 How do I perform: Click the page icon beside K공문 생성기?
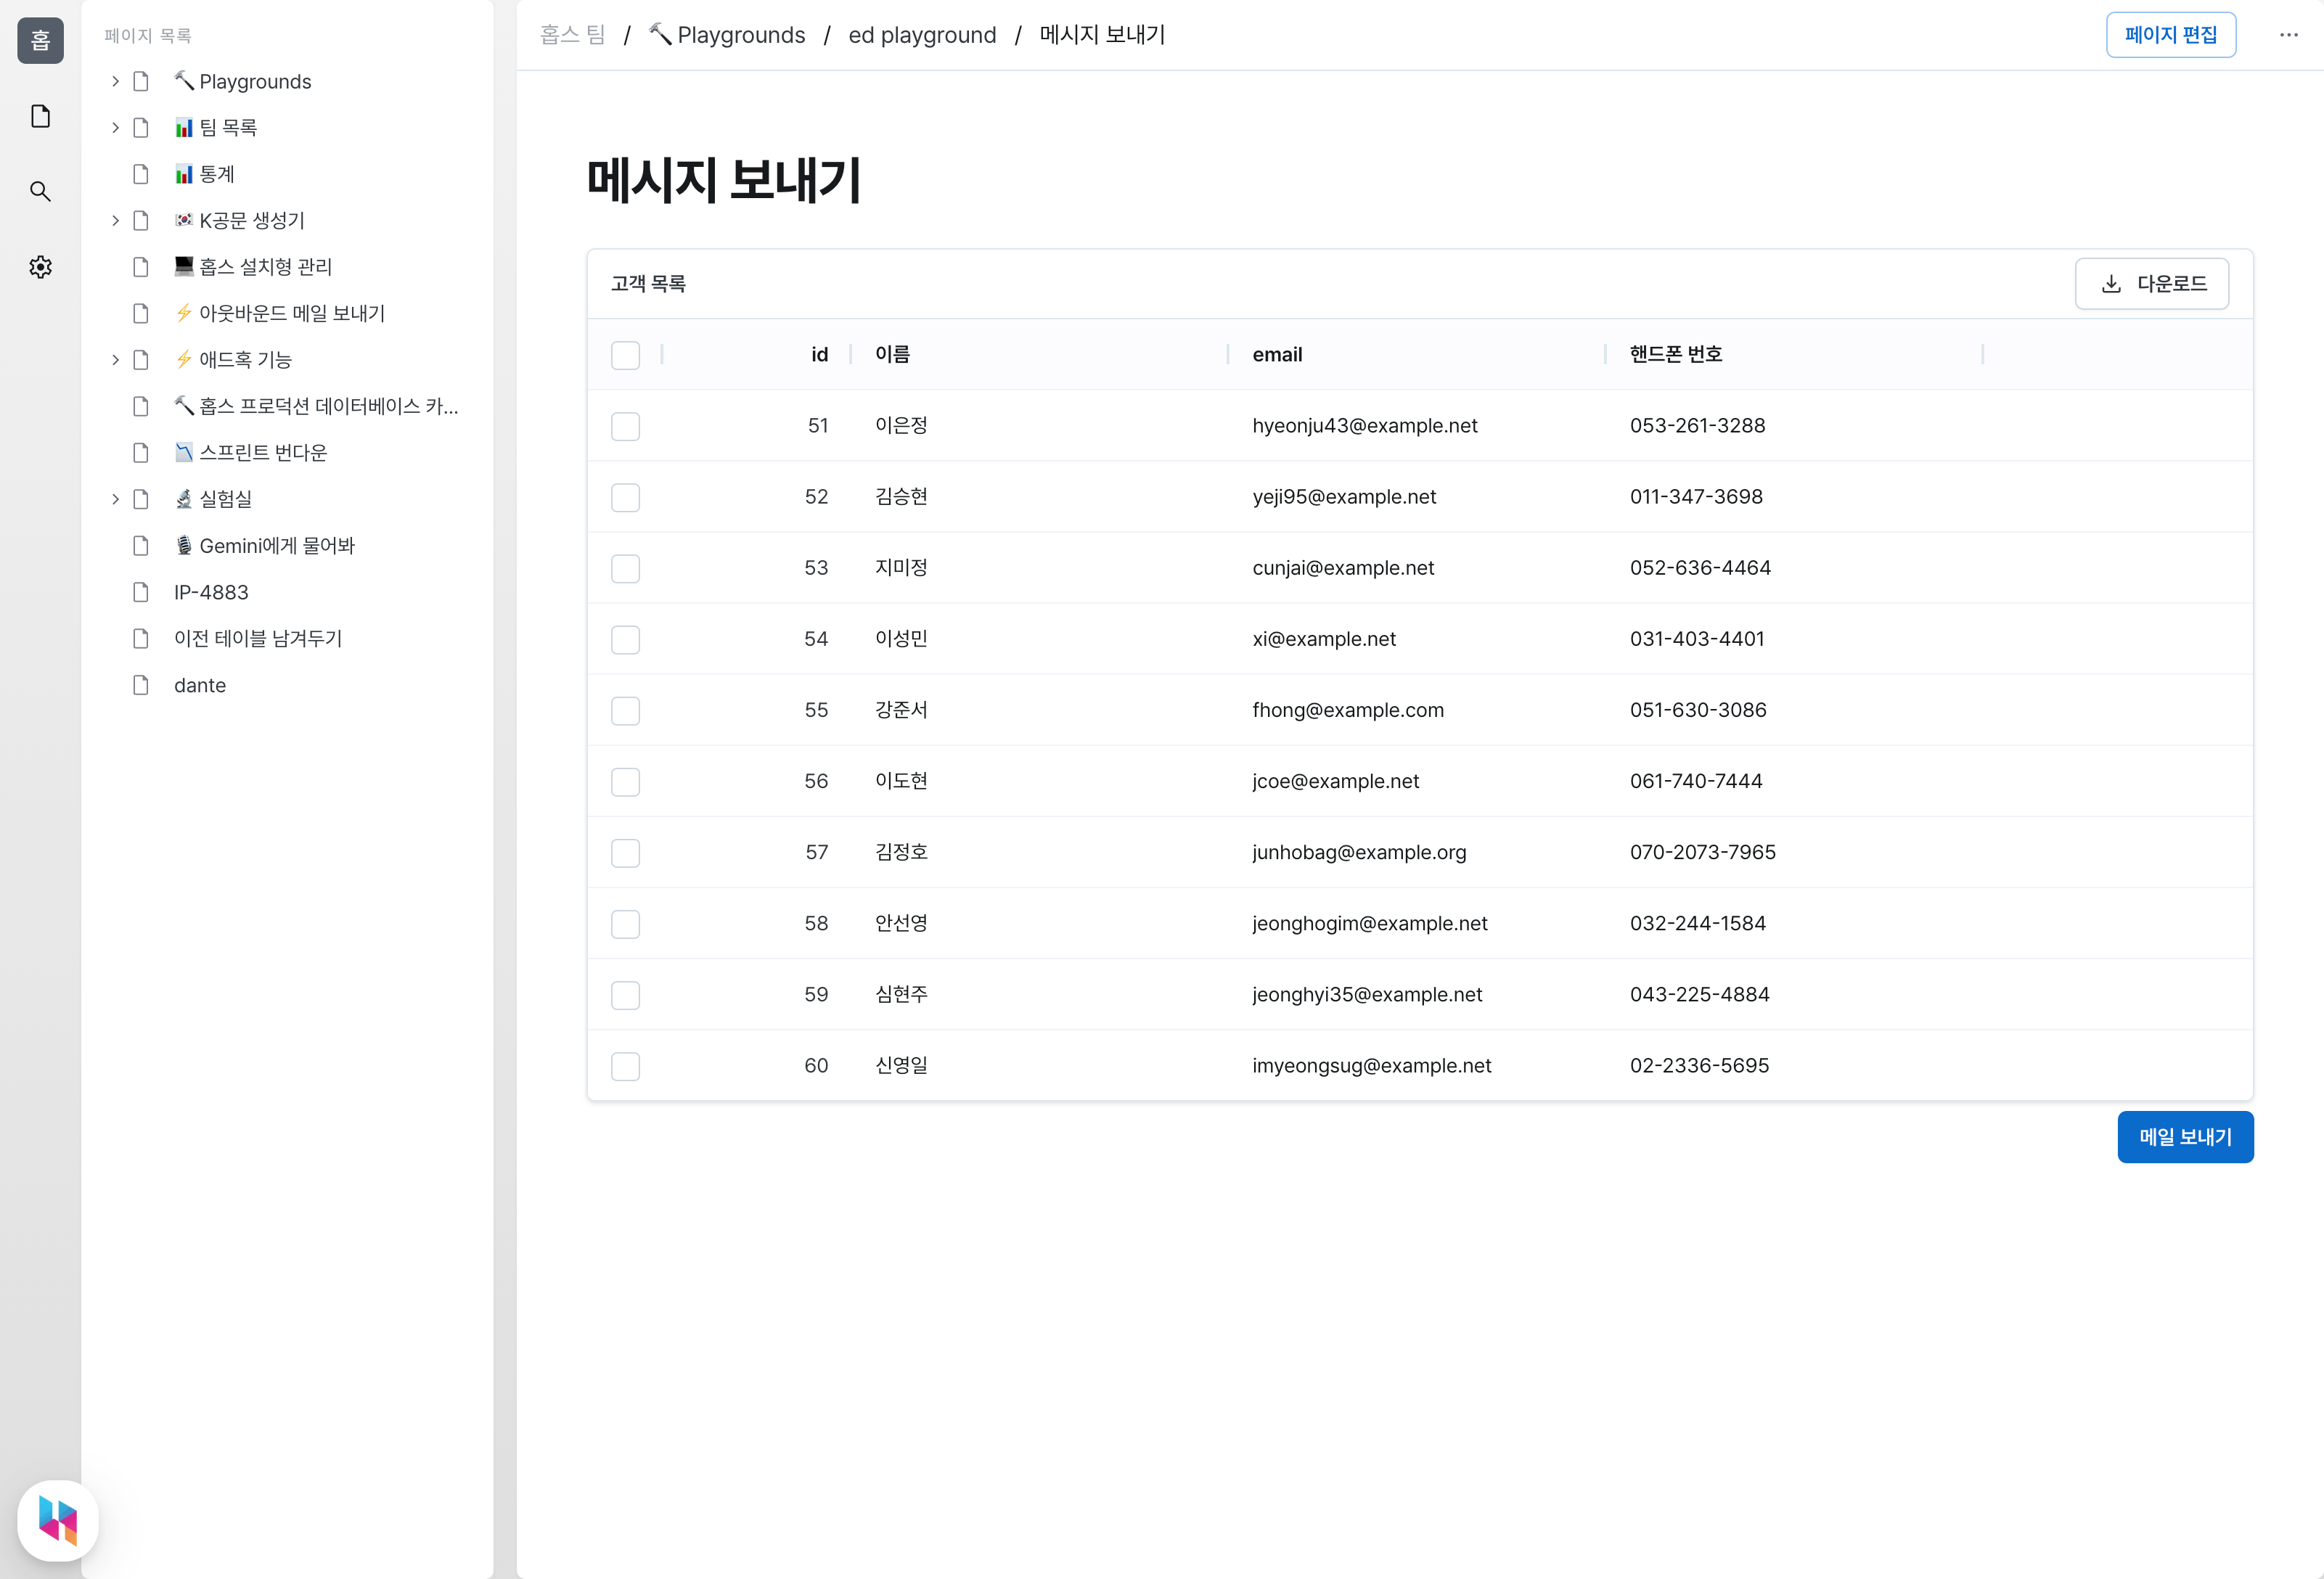coord(141,220)
